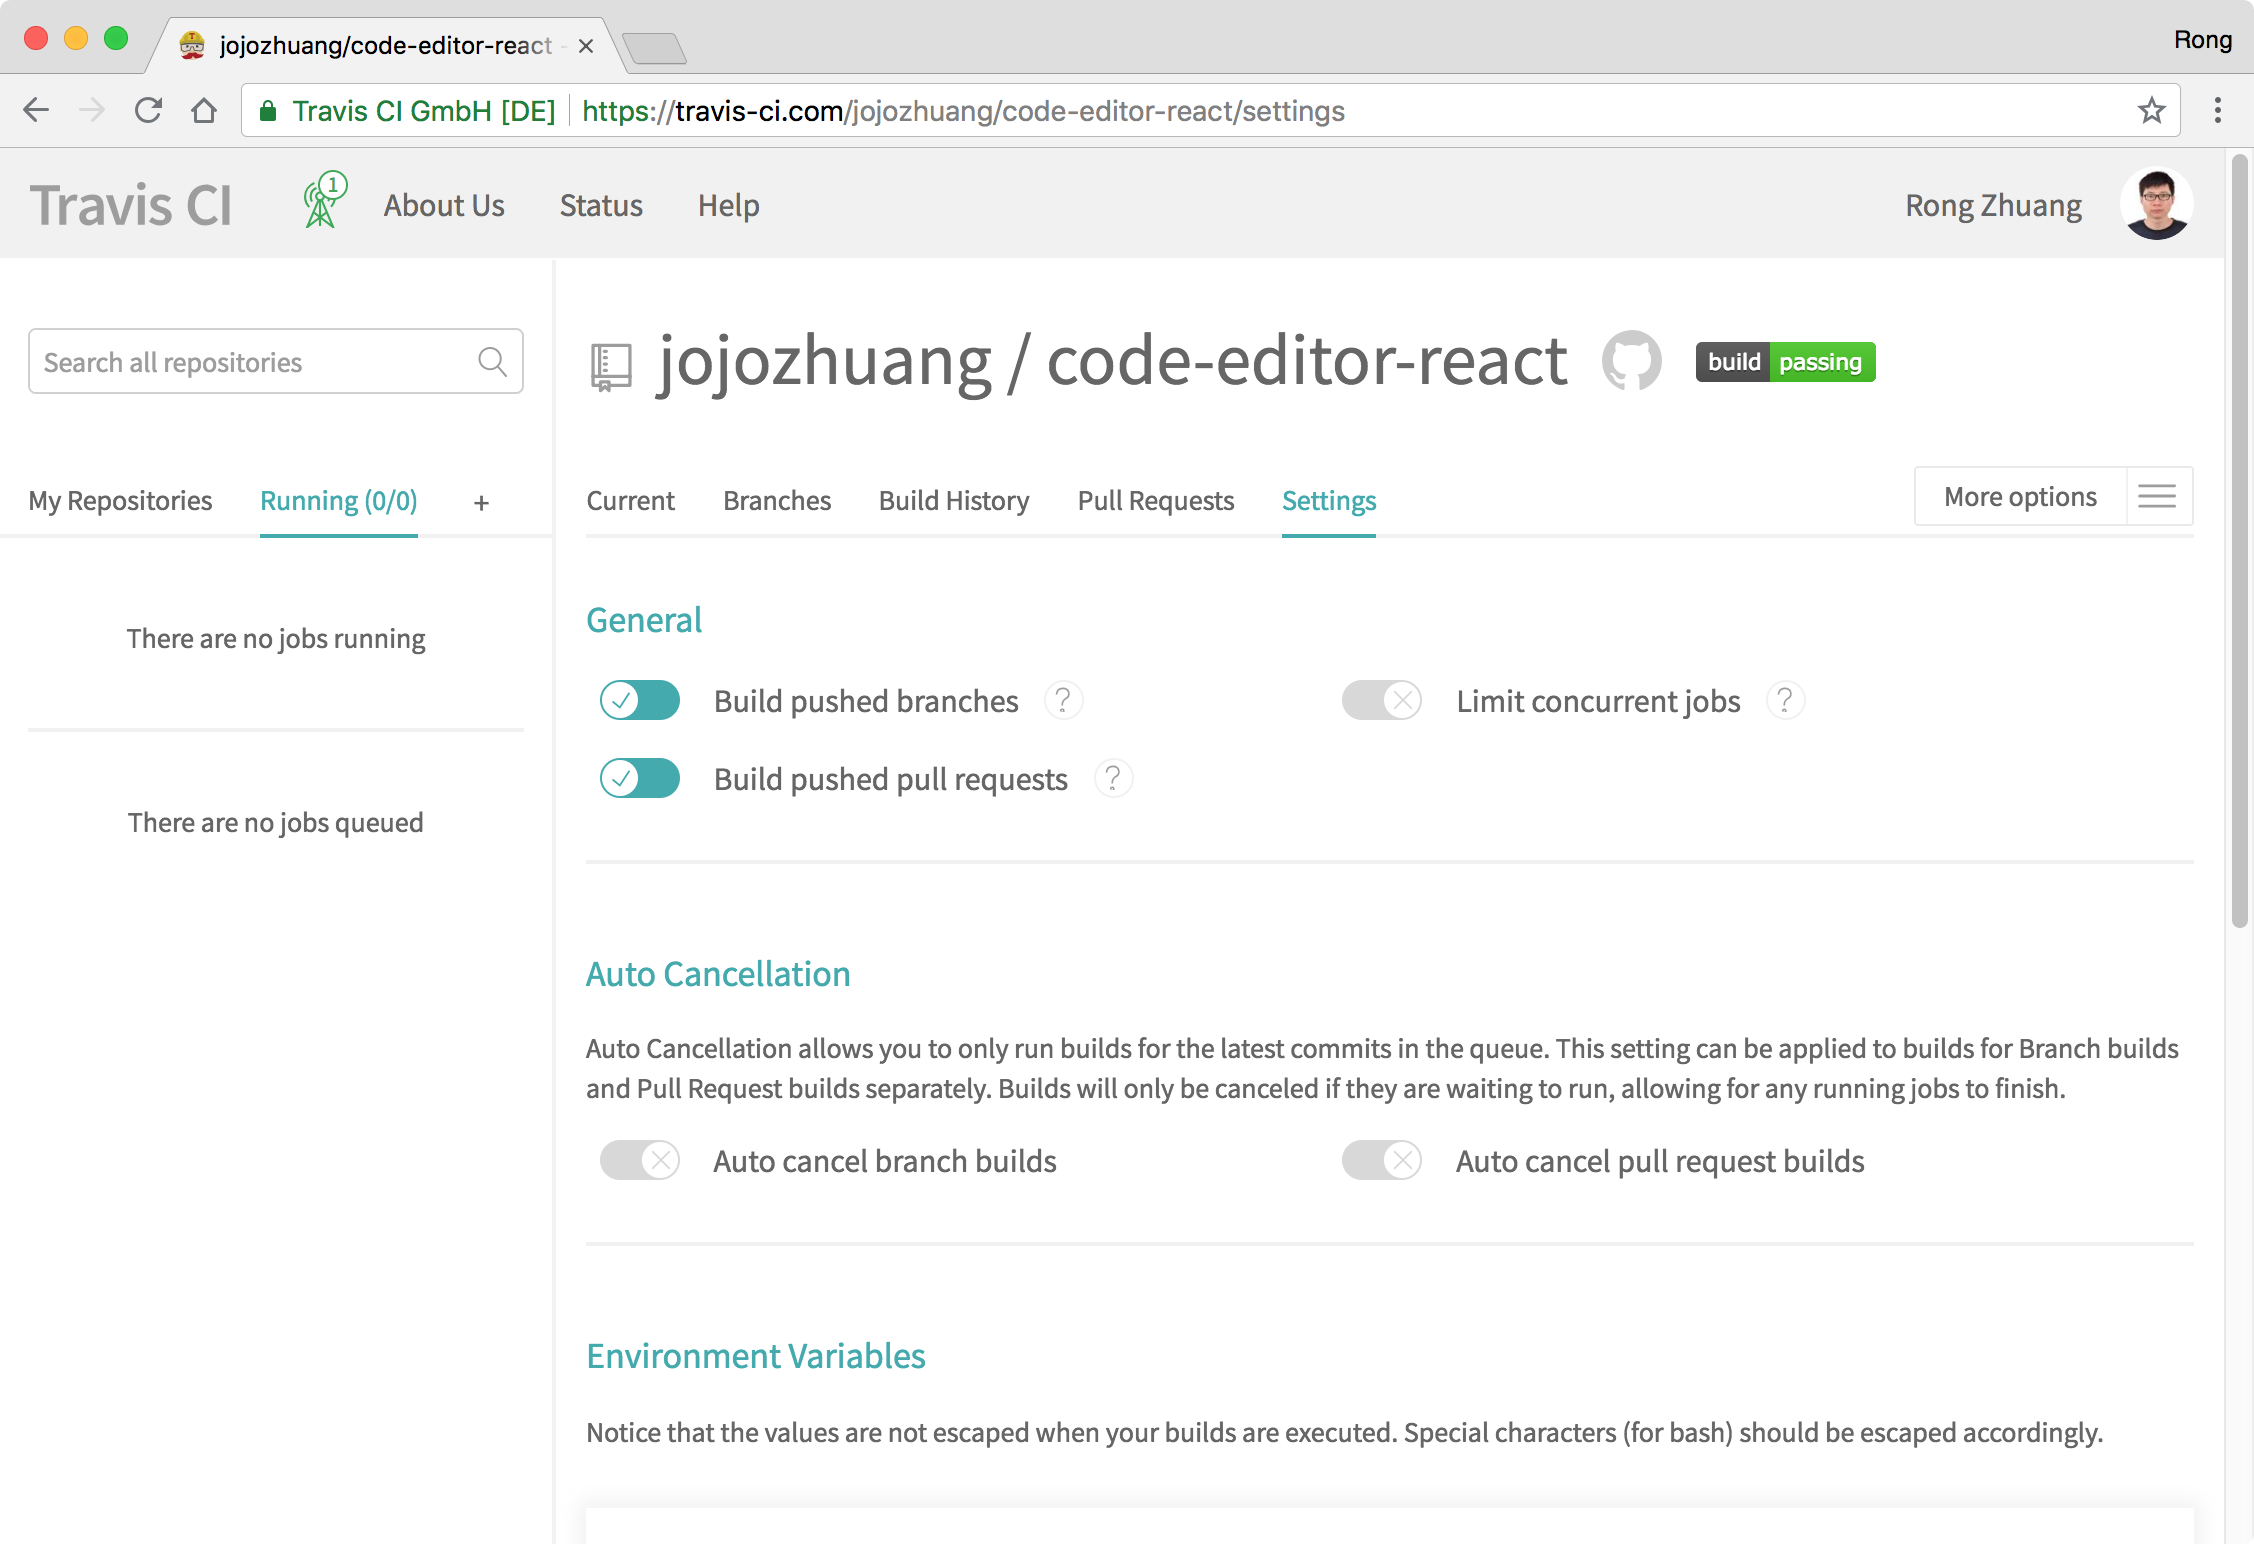Click the Rong Chrome profile name
Viewport: 2254px width, 1544px height.
click(x=2203, y=40)
